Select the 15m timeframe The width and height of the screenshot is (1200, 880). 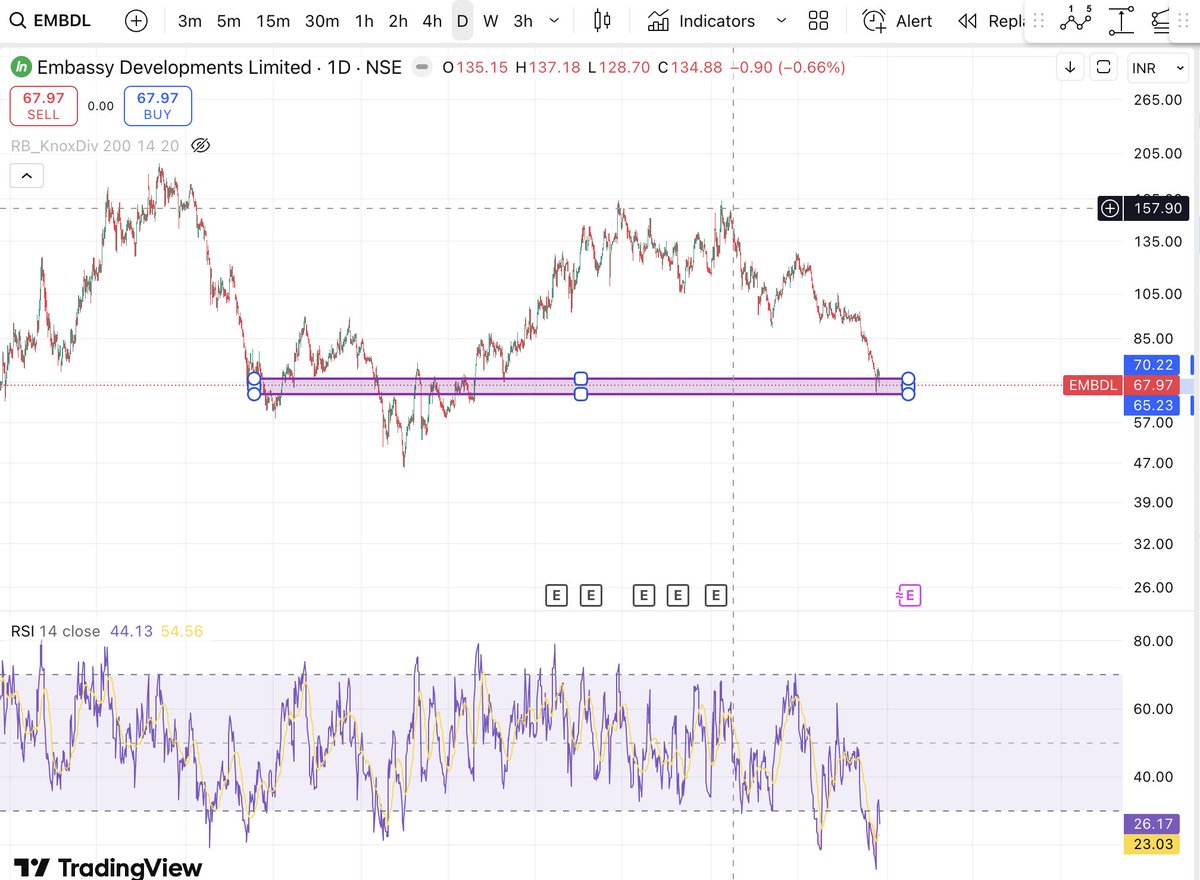click(273, 21)
